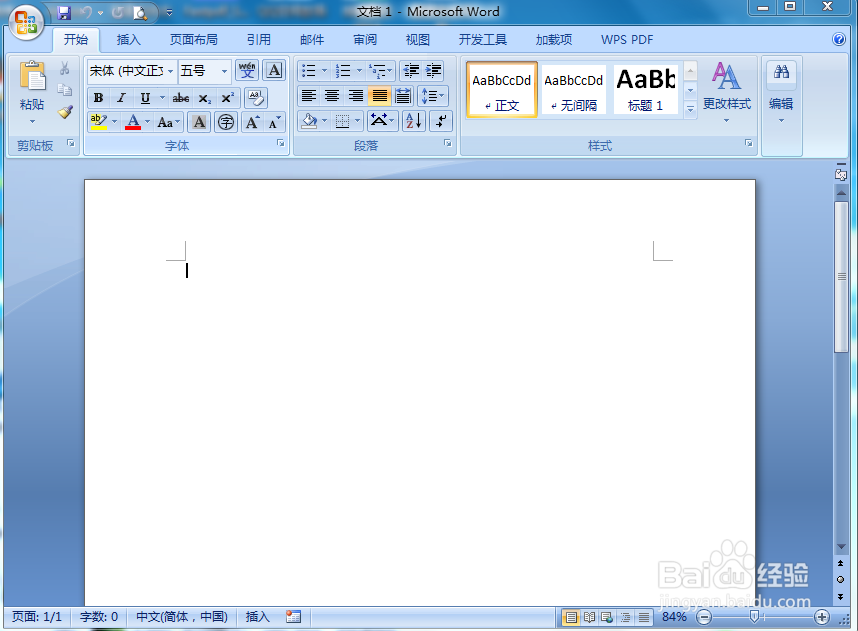Viewport: 858px width, 631px height.
Task: Grow font size with large A
Action: (252, 122)
